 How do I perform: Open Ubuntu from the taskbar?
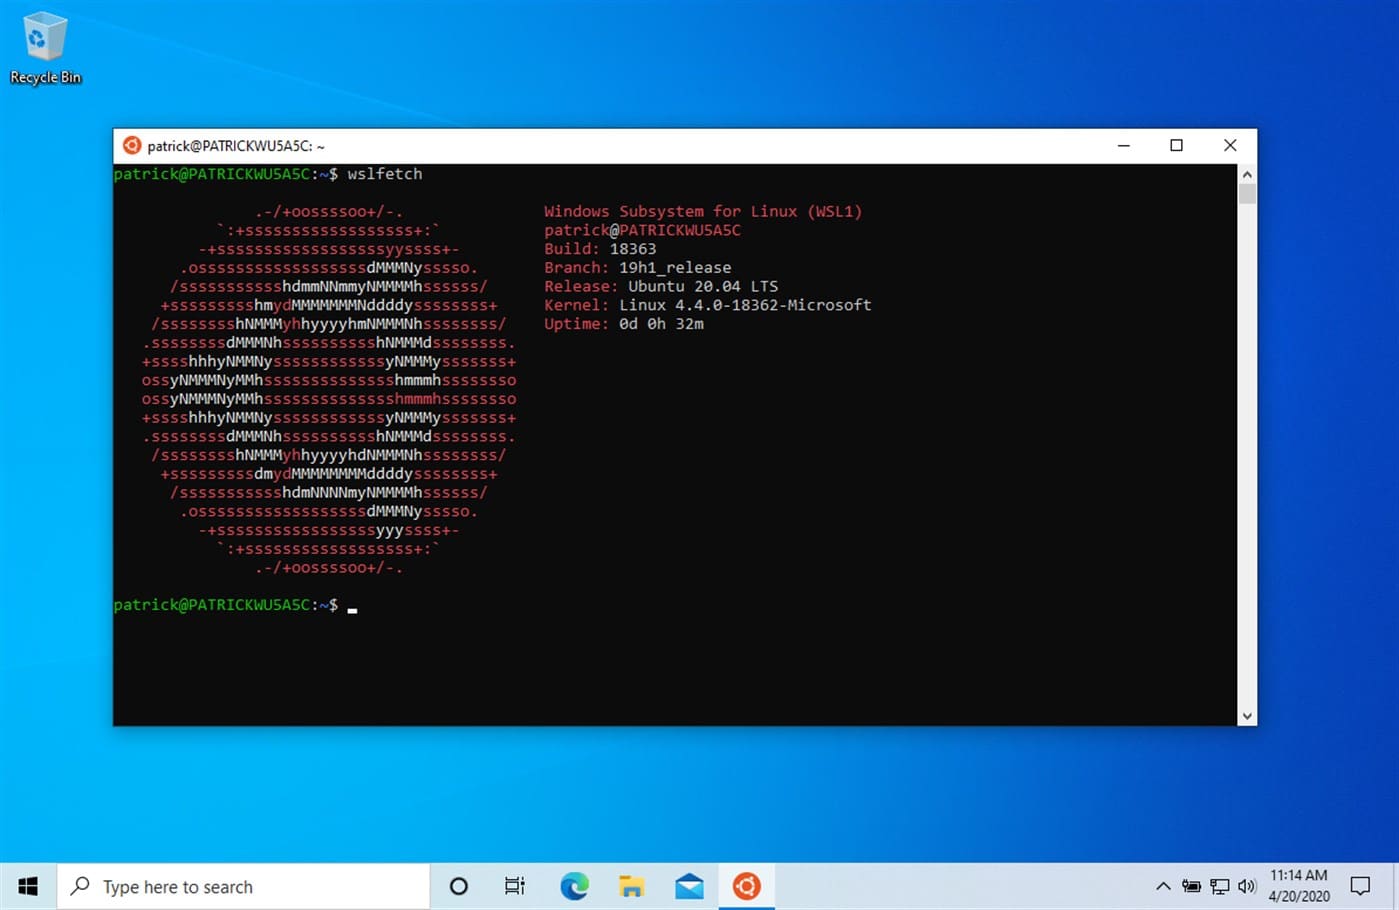click(x=746, y=886)
